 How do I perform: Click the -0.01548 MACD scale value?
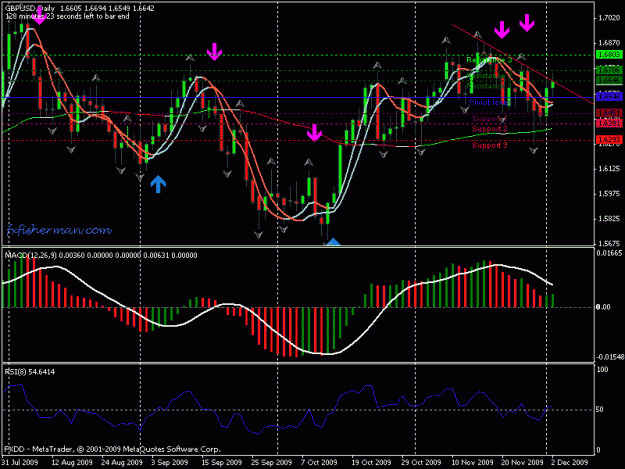click(609, 357)
